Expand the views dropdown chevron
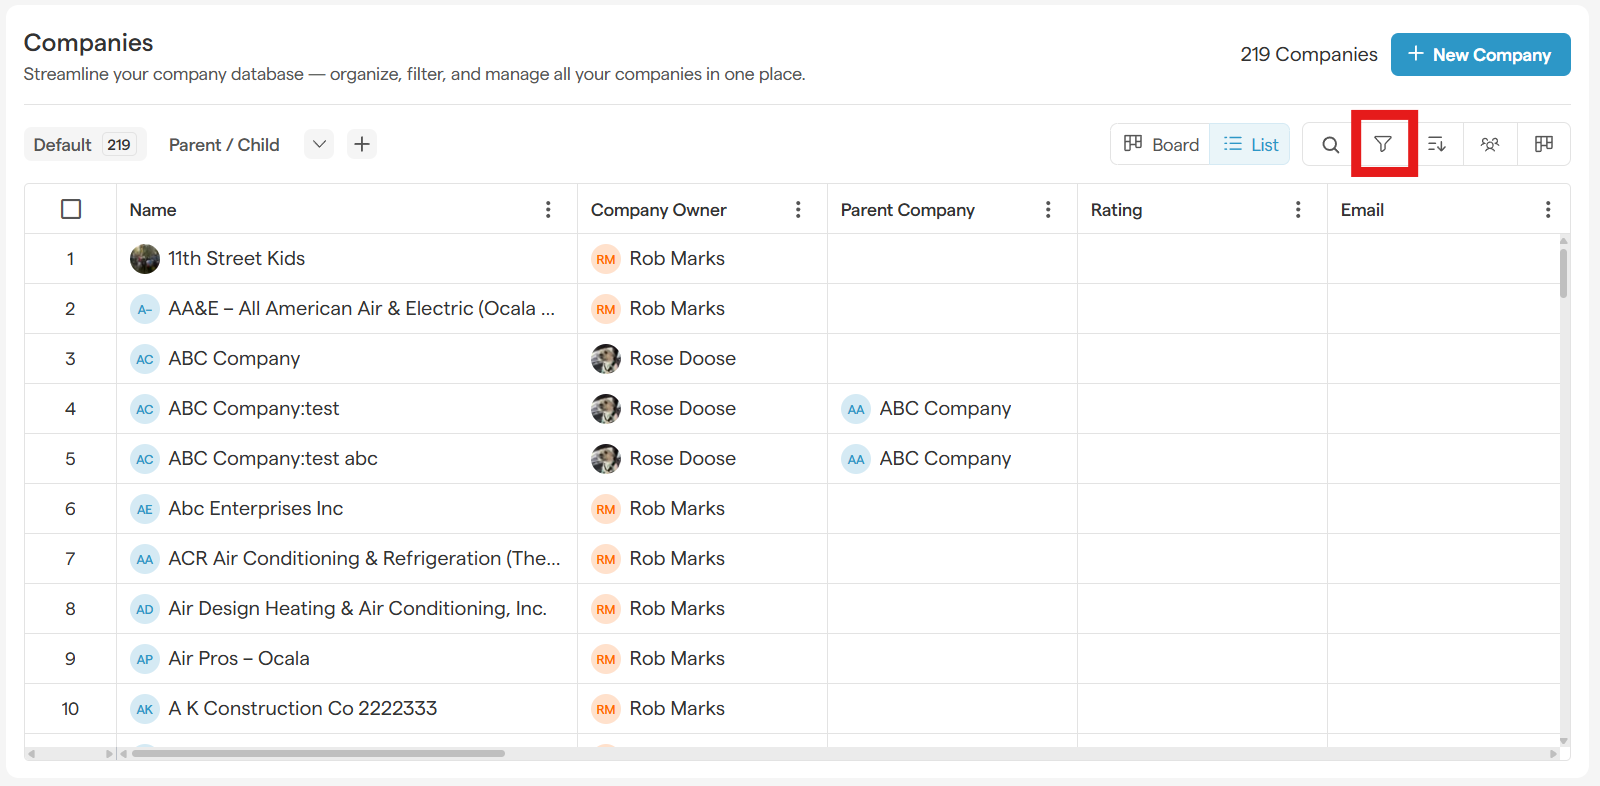This screenshot has height=786, width=1600. click(319, 145)
